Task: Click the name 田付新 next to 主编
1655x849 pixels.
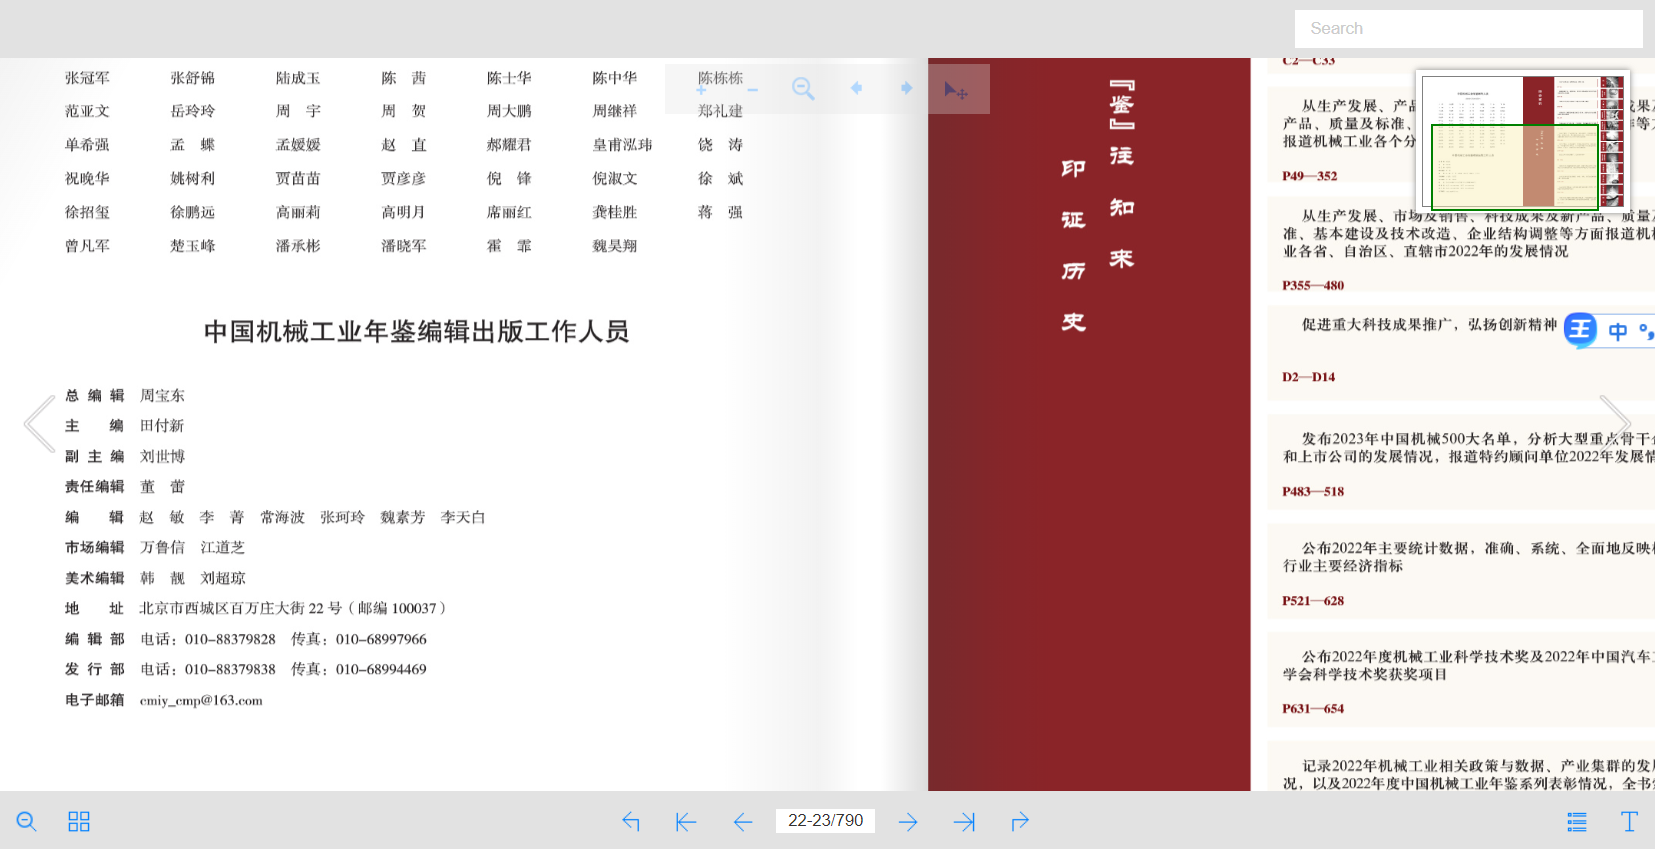Action: [162, 426]
